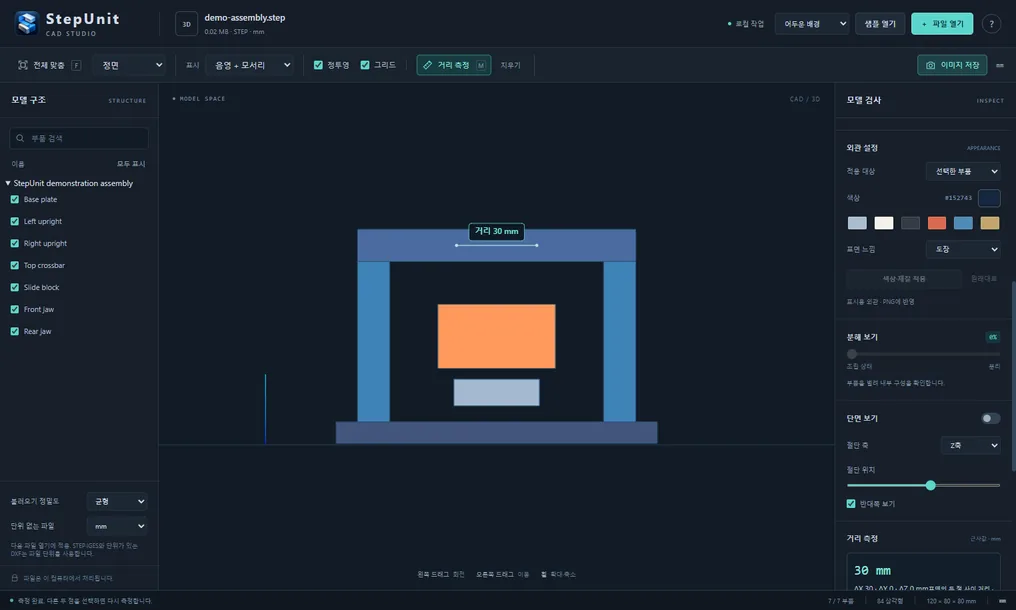Click the fit-all frame icon
This screenshot has width=1016, height=610.
pos(23,65)
